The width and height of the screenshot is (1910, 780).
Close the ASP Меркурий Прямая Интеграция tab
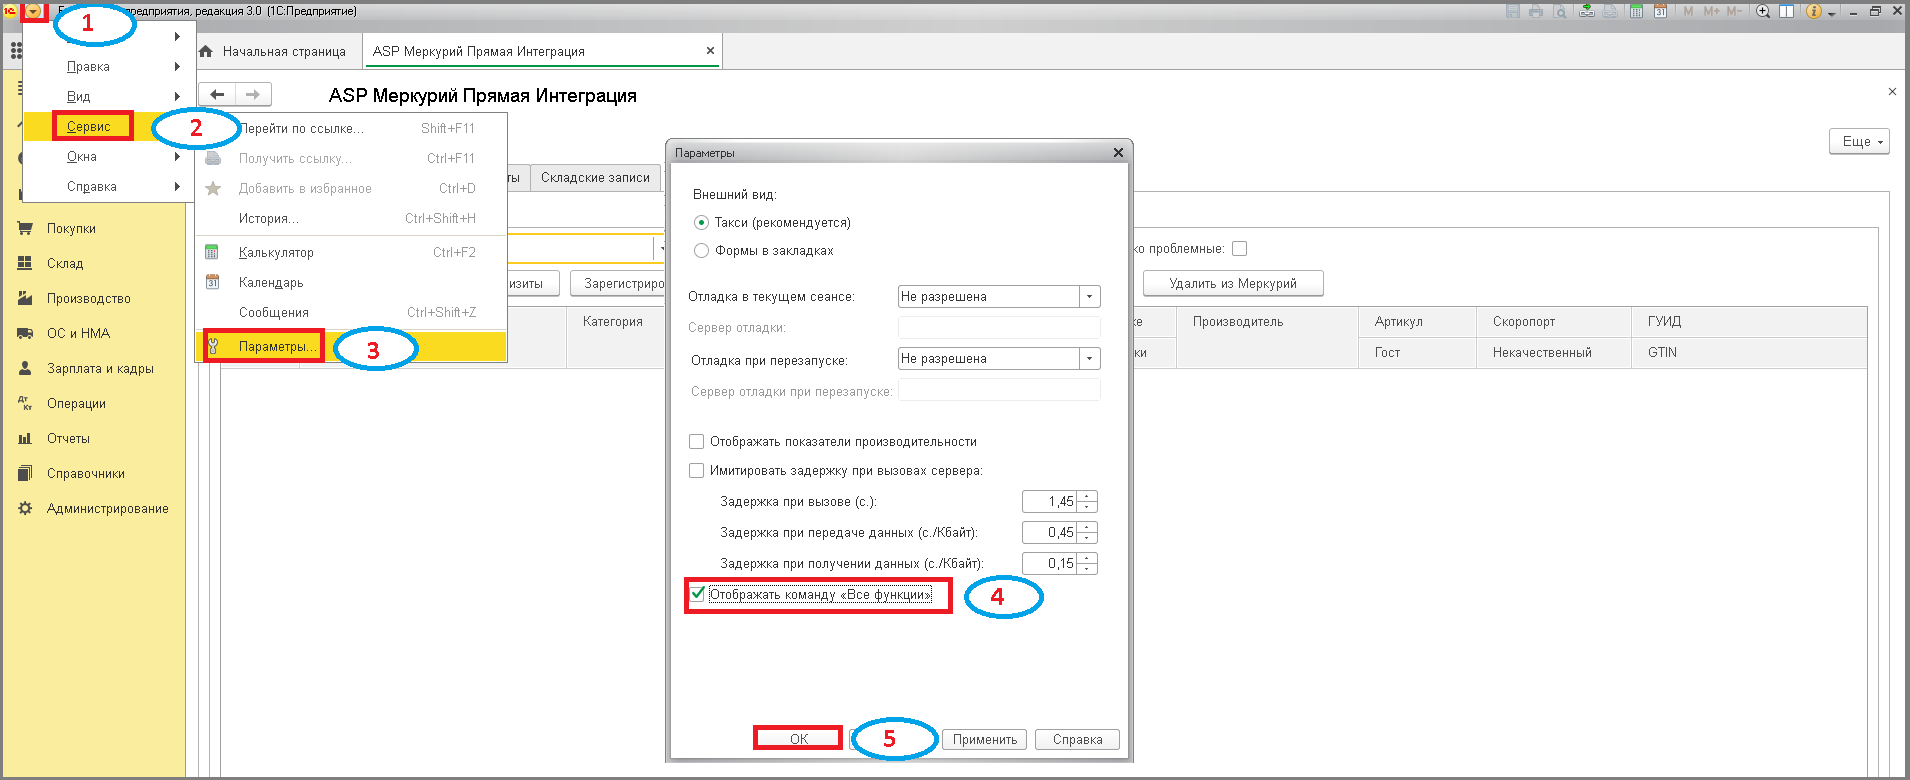(x=710, y=50)
